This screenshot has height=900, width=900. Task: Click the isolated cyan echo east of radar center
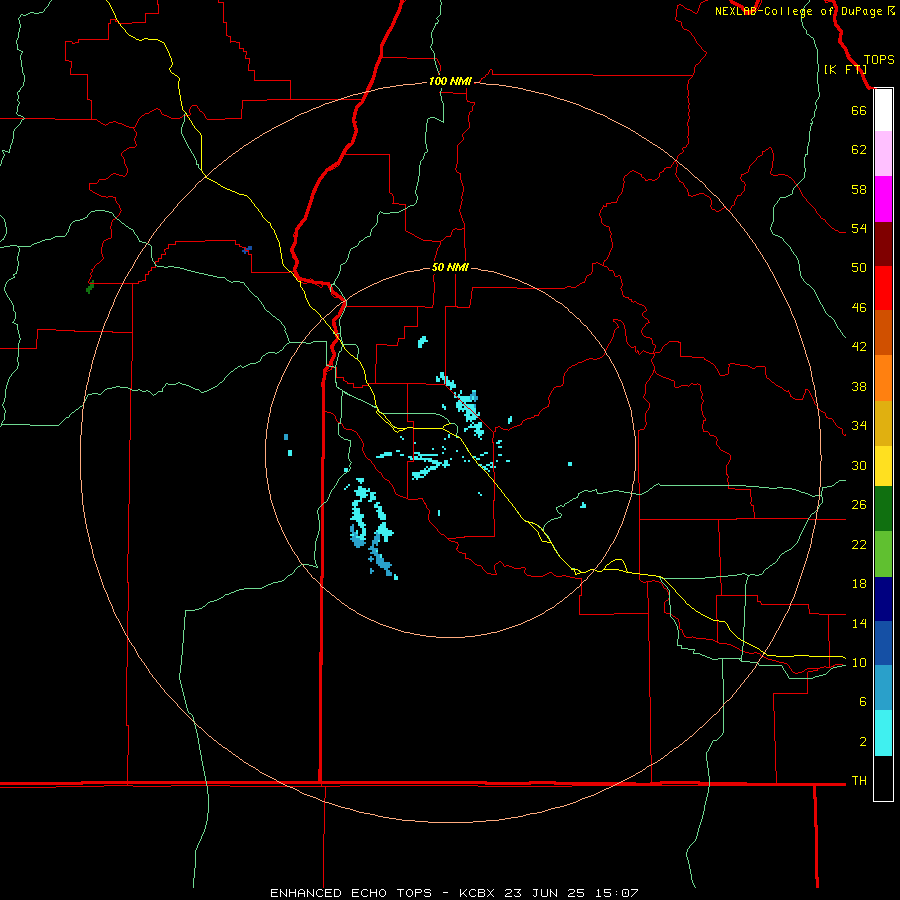click(570, 464)
